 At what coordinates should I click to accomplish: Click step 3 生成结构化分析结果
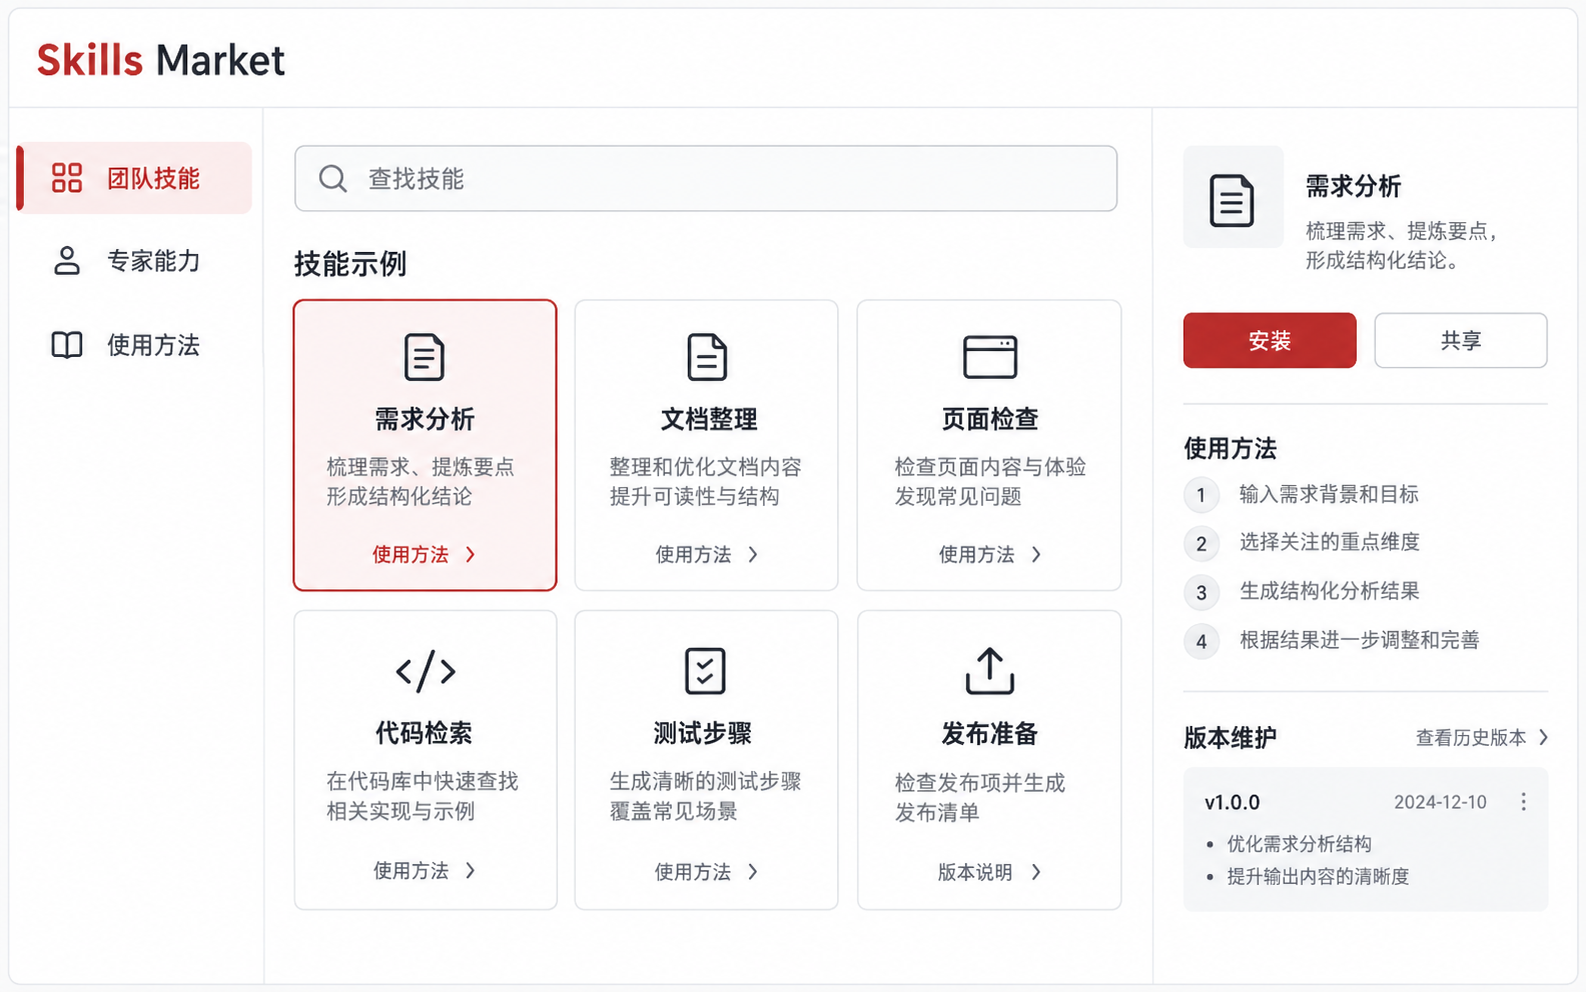tap(1330, 592)
